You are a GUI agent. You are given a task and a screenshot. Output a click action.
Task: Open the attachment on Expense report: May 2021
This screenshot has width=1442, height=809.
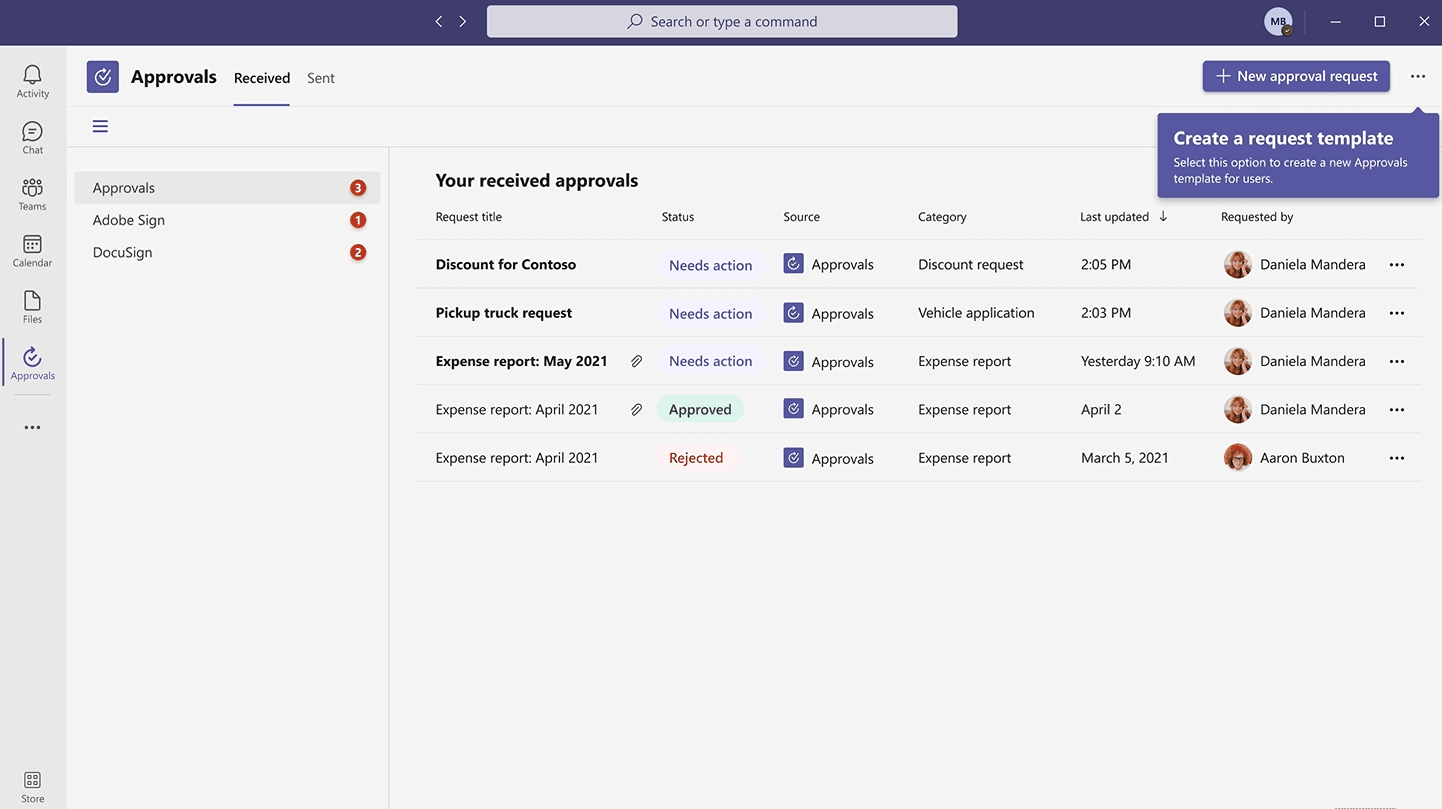coord(636,359)
